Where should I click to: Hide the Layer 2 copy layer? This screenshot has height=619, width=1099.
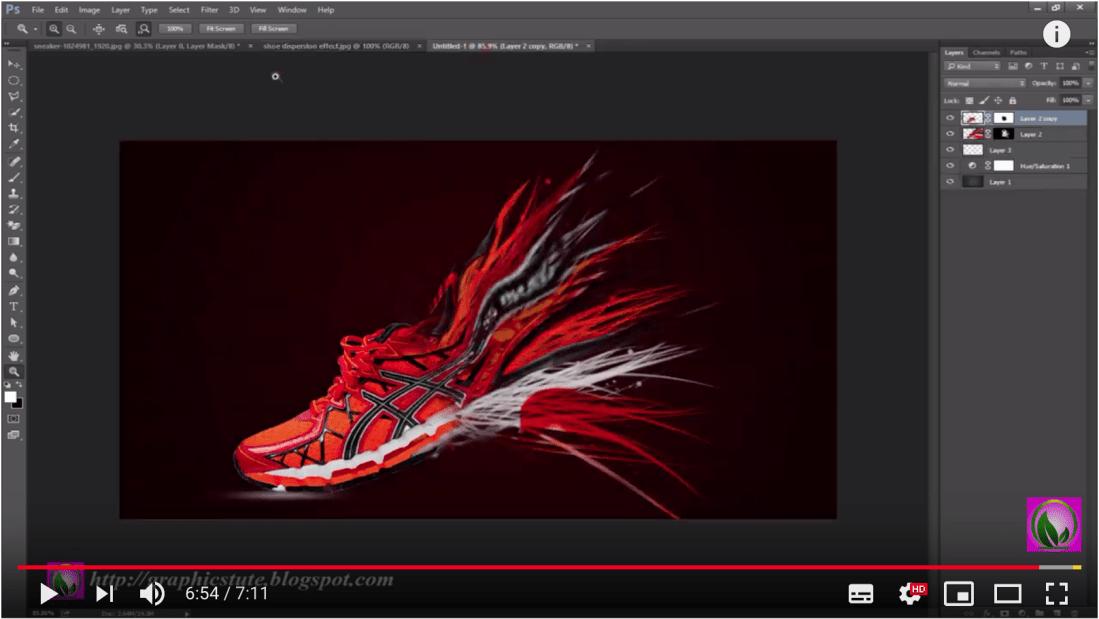pyautogui.click(x=950, y=118)
